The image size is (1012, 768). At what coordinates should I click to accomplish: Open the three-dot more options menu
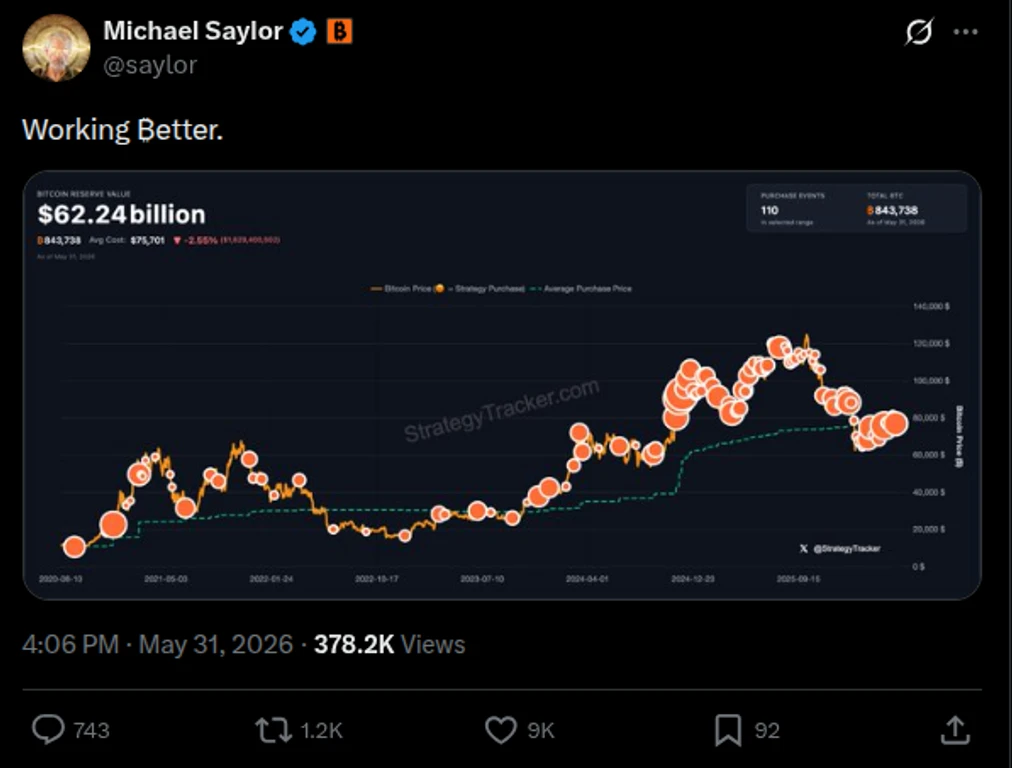click(966, 32)
